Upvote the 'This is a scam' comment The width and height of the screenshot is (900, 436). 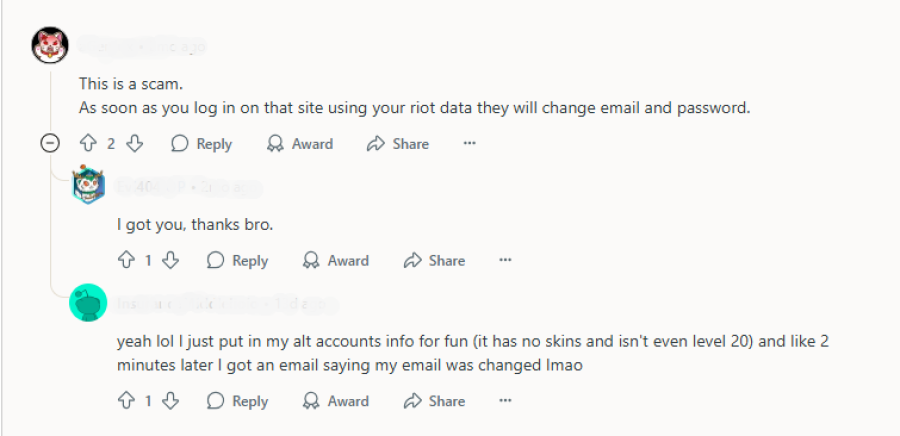pos(88,144)
